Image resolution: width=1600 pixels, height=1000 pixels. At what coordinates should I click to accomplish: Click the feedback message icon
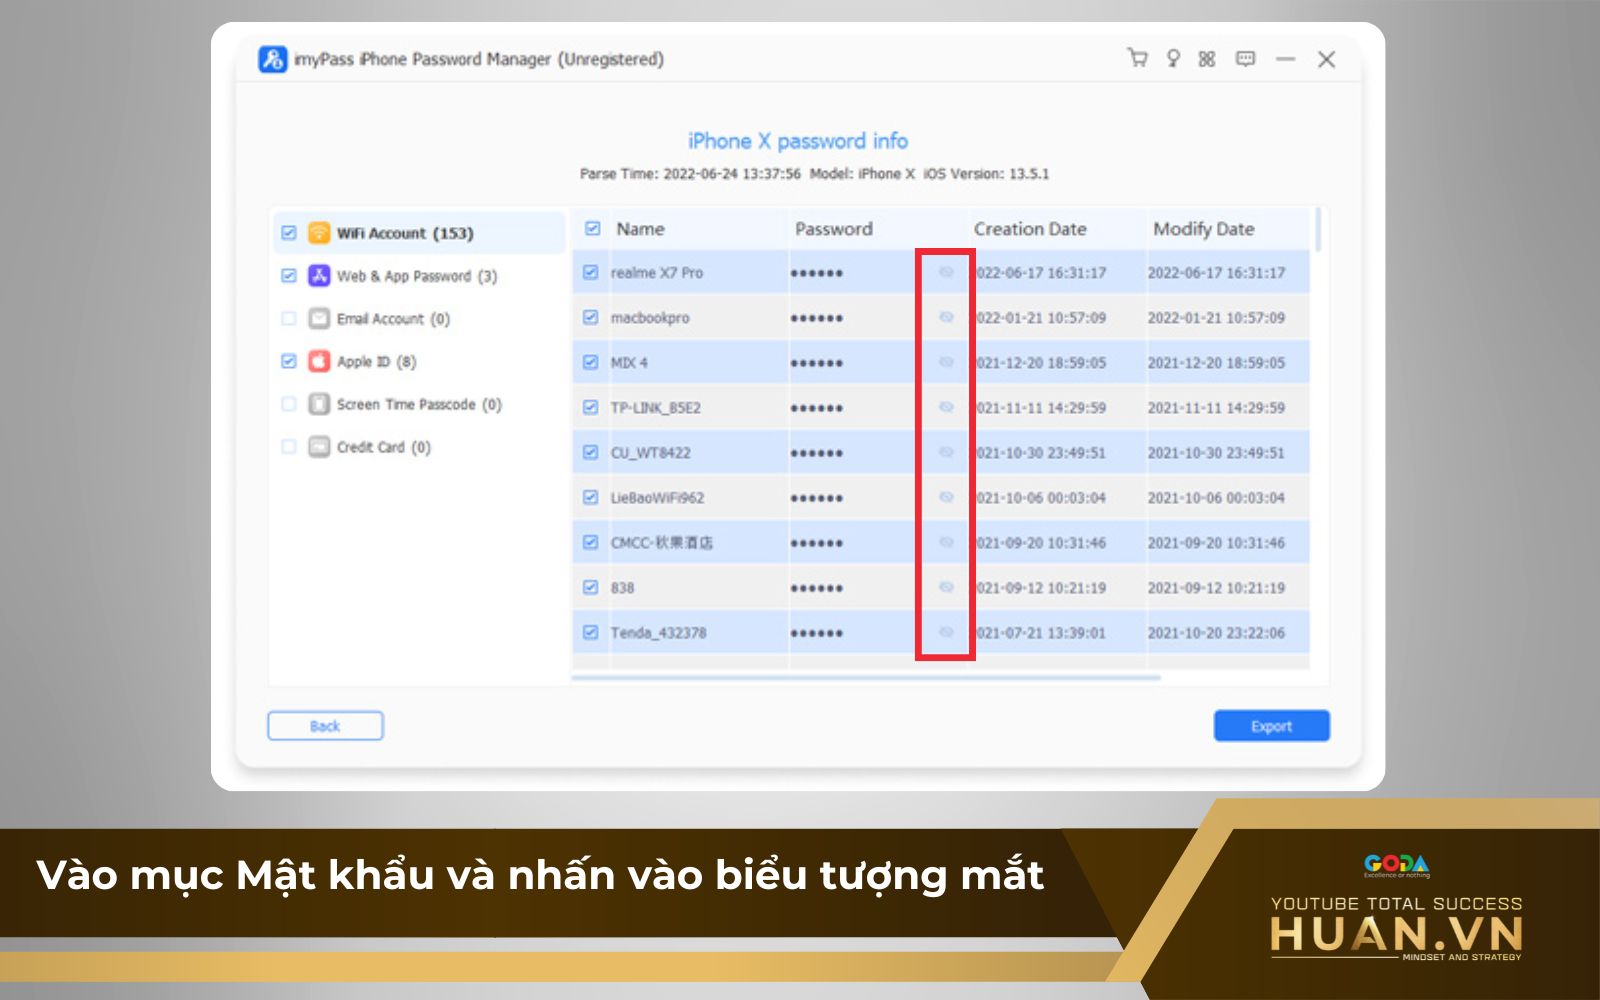tap(1245, 59)
